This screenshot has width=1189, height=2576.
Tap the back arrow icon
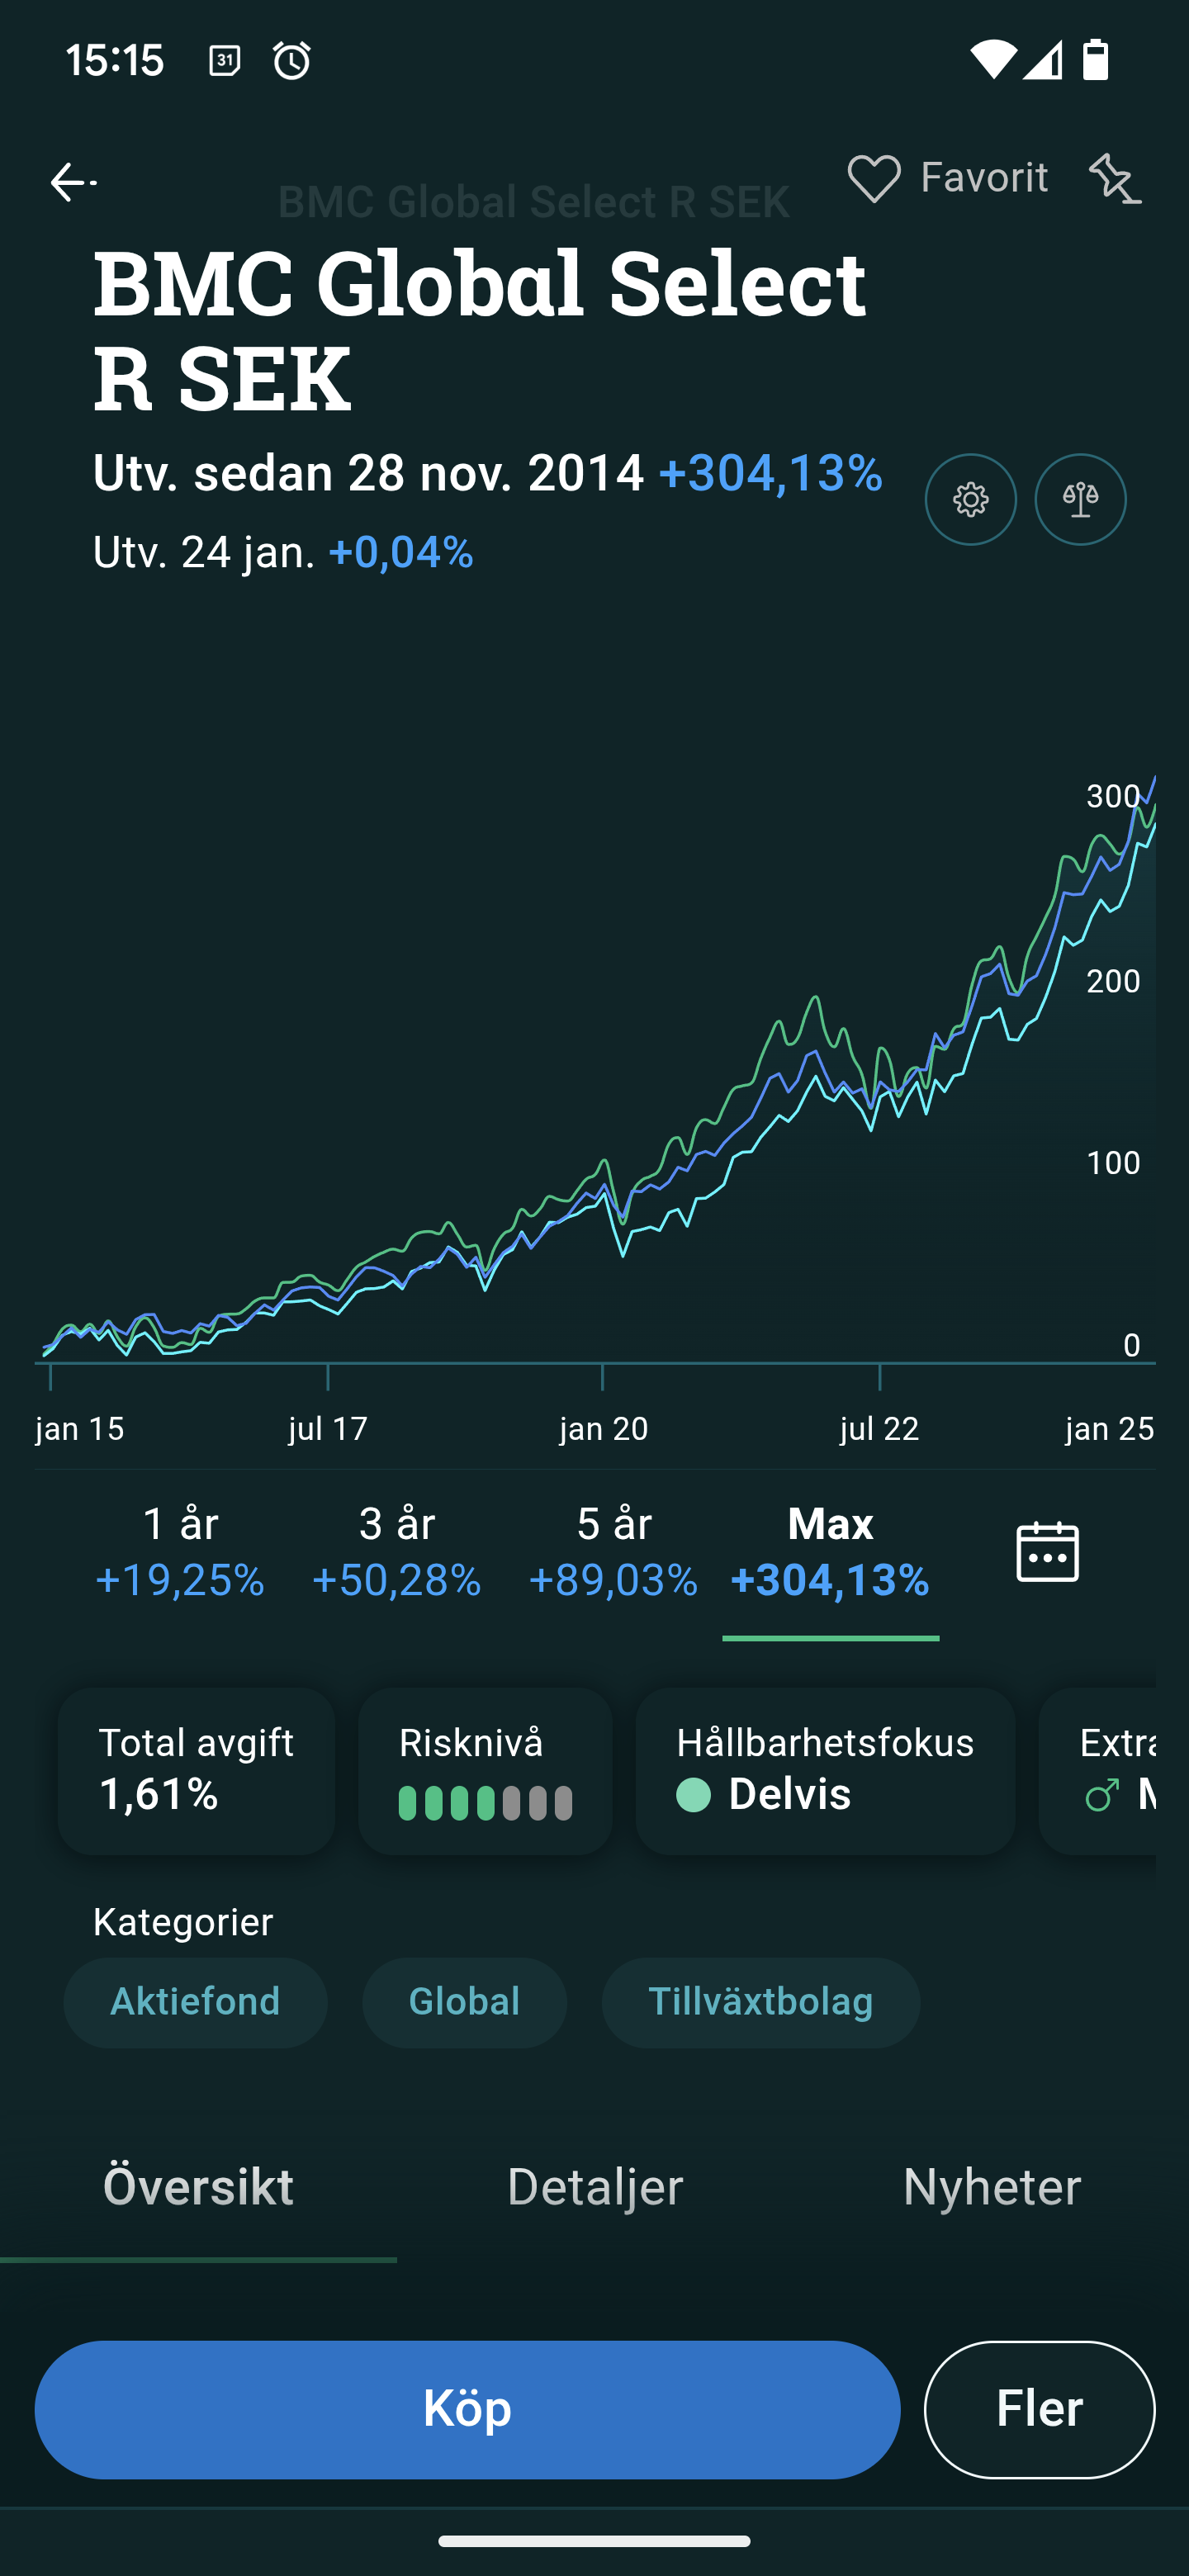coord(72,182)
